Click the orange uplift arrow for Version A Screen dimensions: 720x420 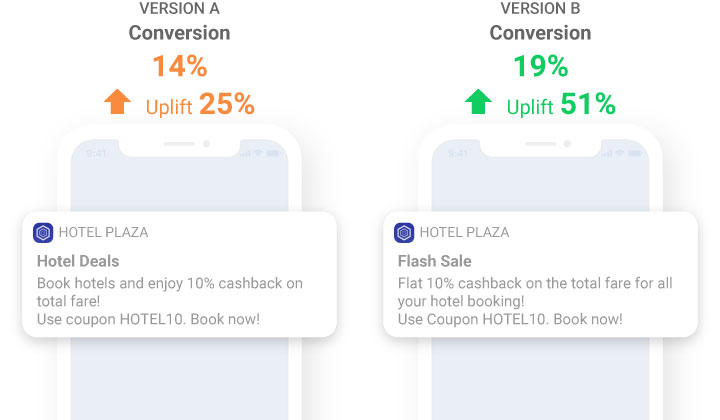point(118,102)
